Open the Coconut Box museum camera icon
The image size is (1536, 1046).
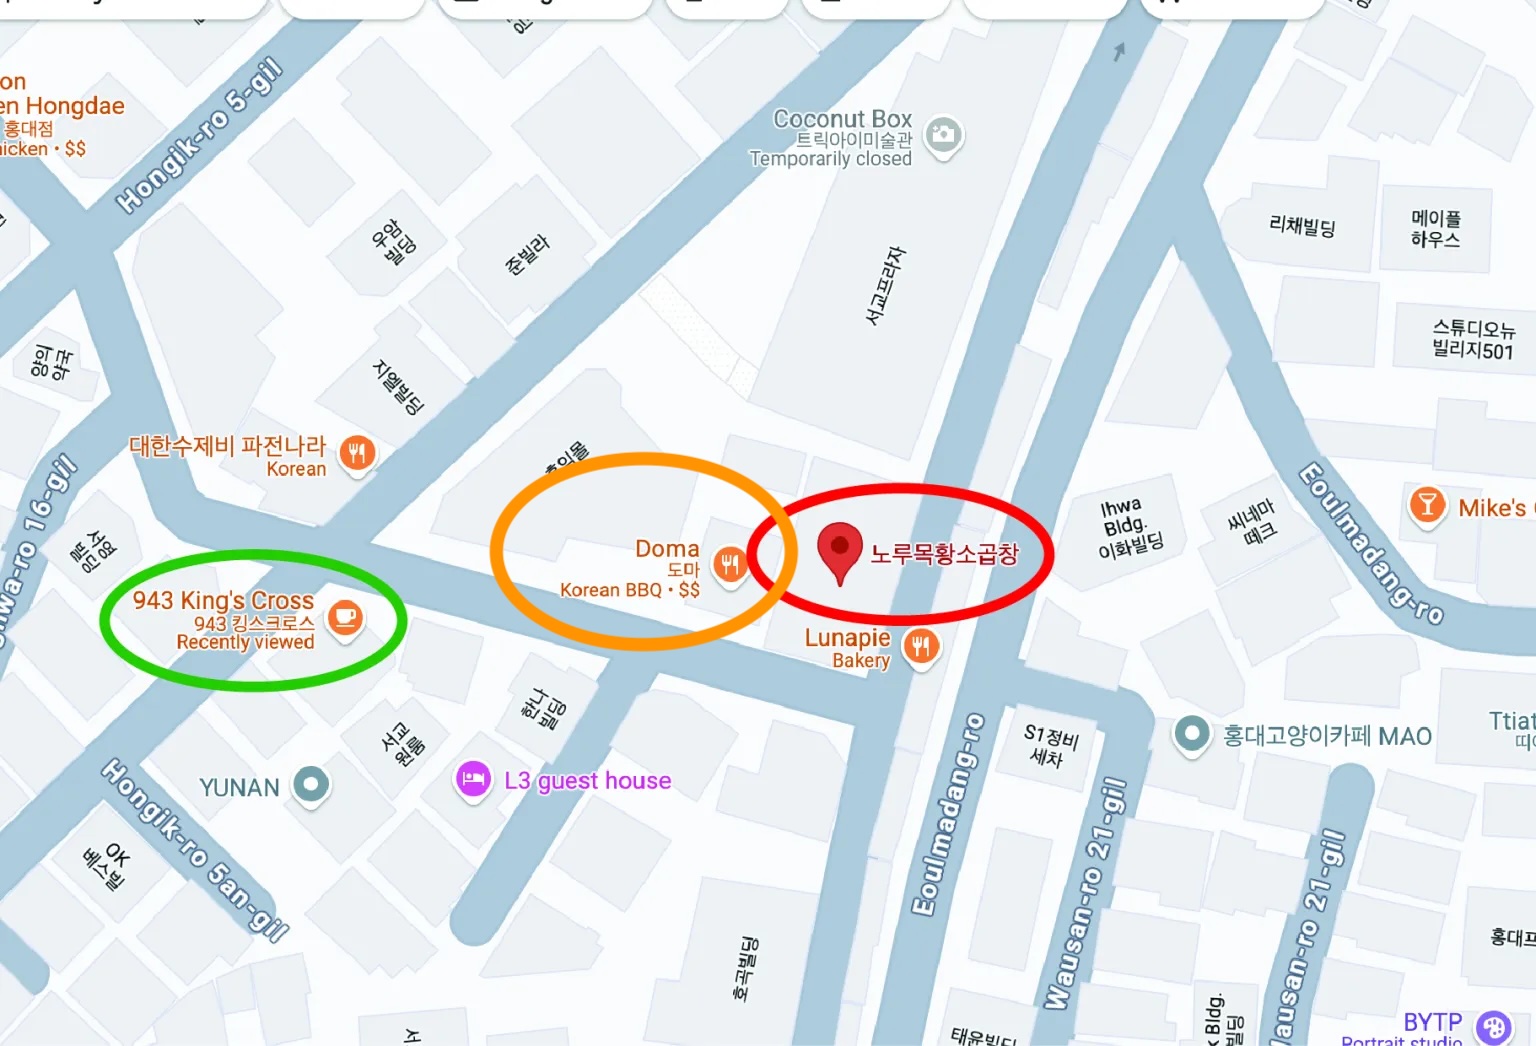coord(943,135)
